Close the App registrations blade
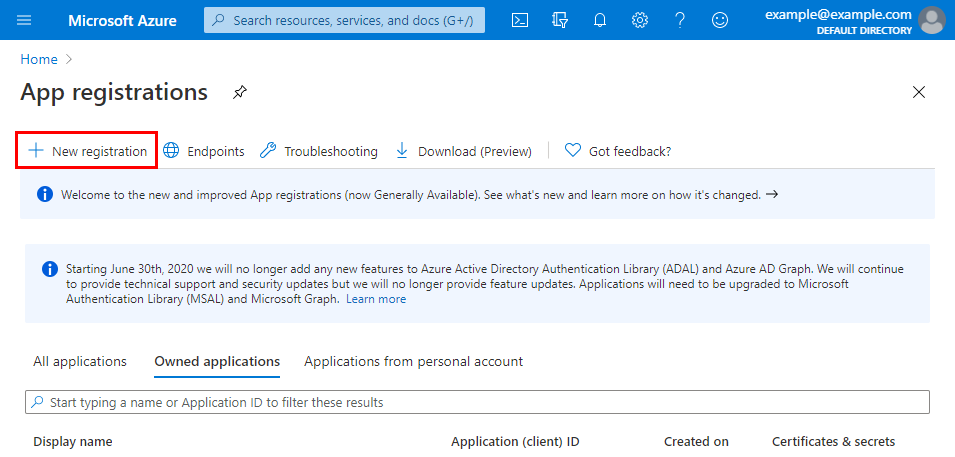The height and width of the screenshot is (457, 955). (919, 92)
